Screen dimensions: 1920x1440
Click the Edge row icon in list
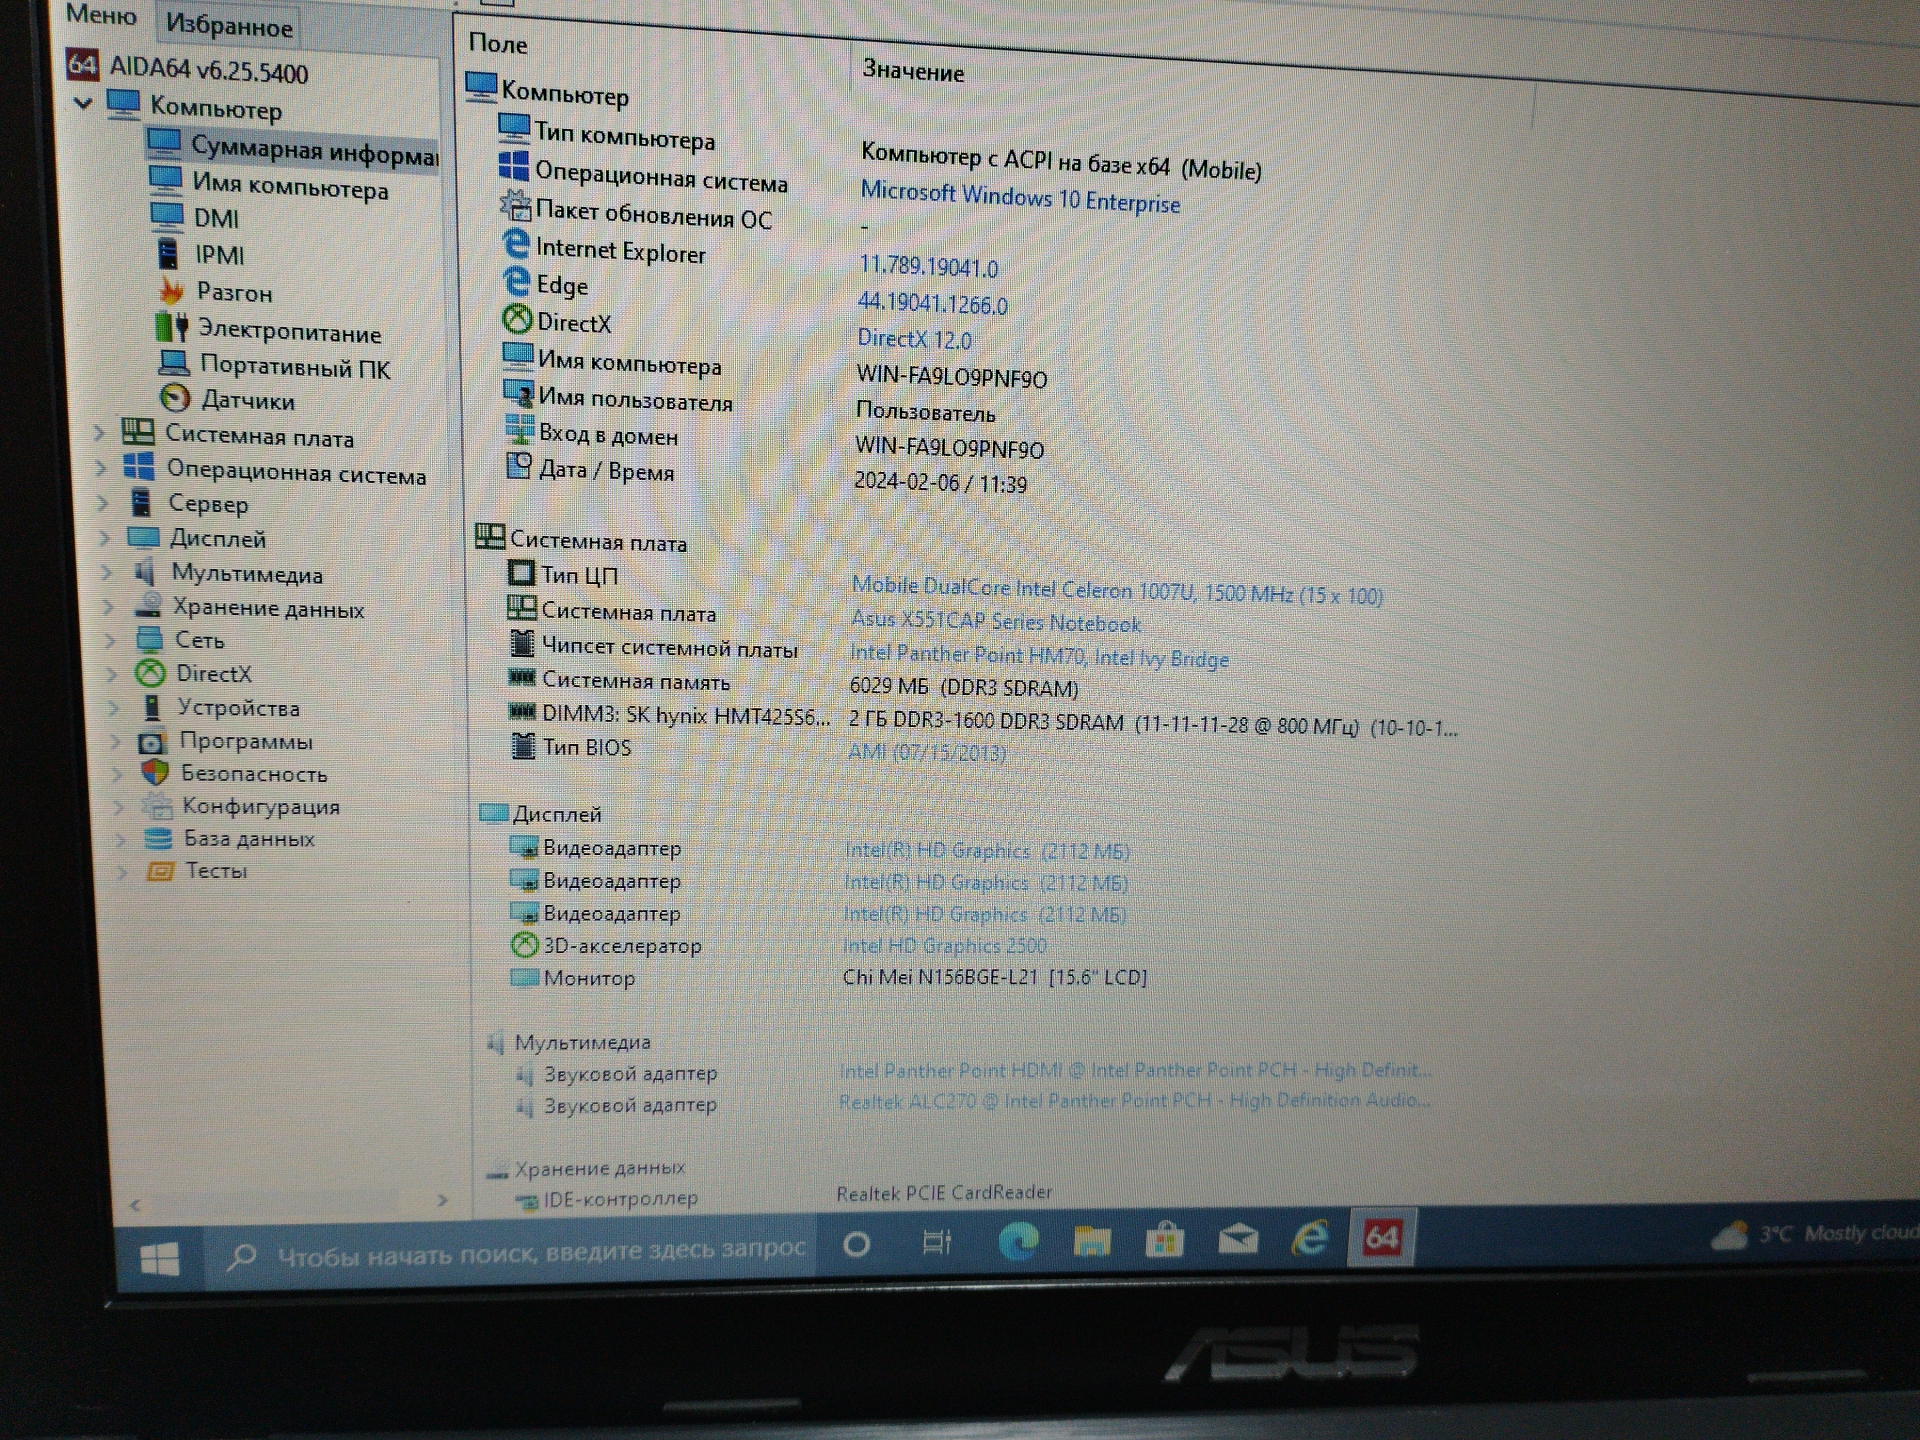516,281
